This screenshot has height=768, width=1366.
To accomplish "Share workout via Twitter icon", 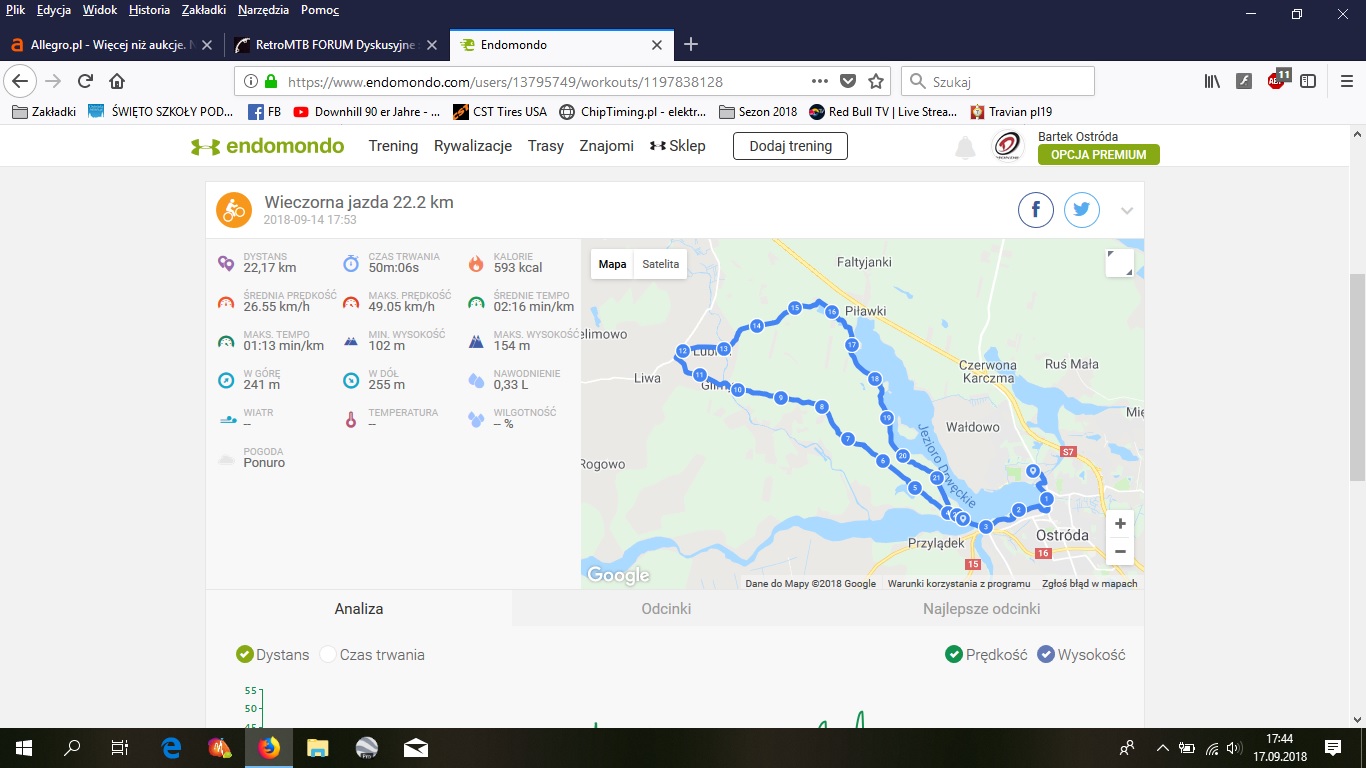I will pyautogui.click(x=1081, y=210).
